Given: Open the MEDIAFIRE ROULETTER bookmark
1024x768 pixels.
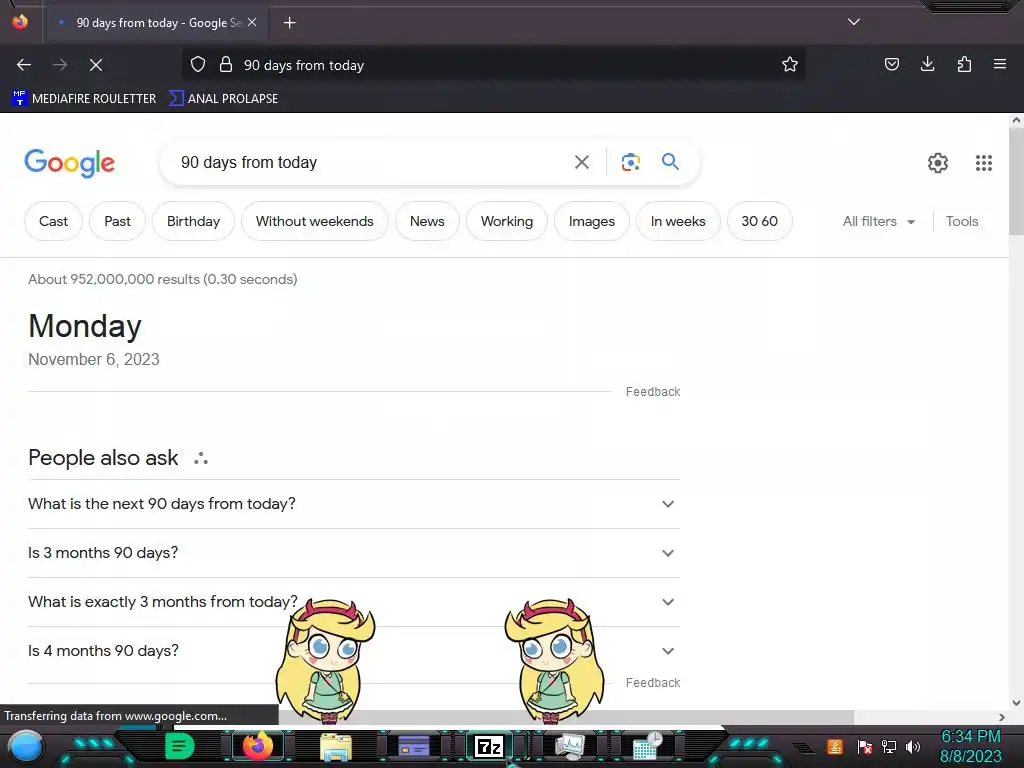Looking at the screenshot, I should pos(84,99).
